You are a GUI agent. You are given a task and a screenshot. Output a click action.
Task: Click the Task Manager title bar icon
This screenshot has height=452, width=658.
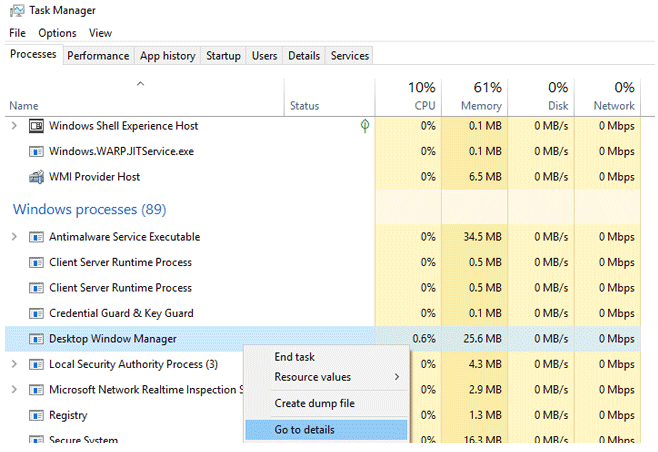[x=17, y=10]
